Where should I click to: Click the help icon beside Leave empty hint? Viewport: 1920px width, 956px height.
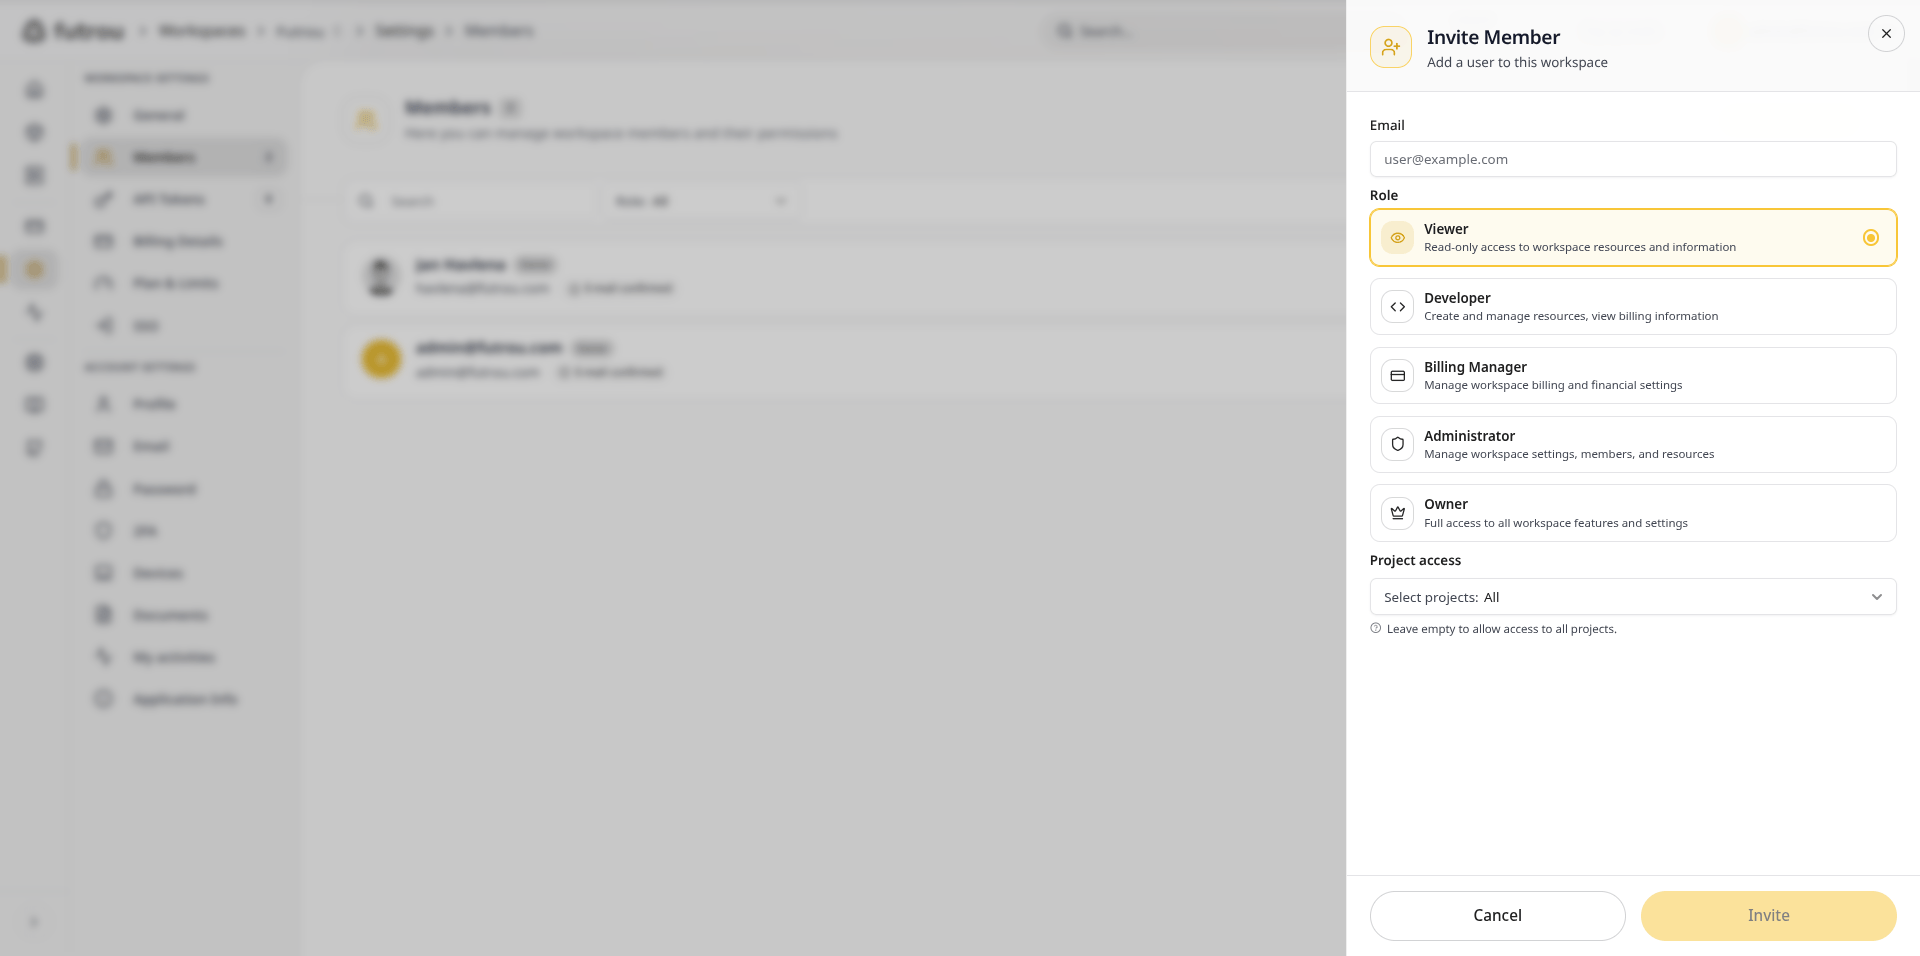click(x=1376, y=628)
